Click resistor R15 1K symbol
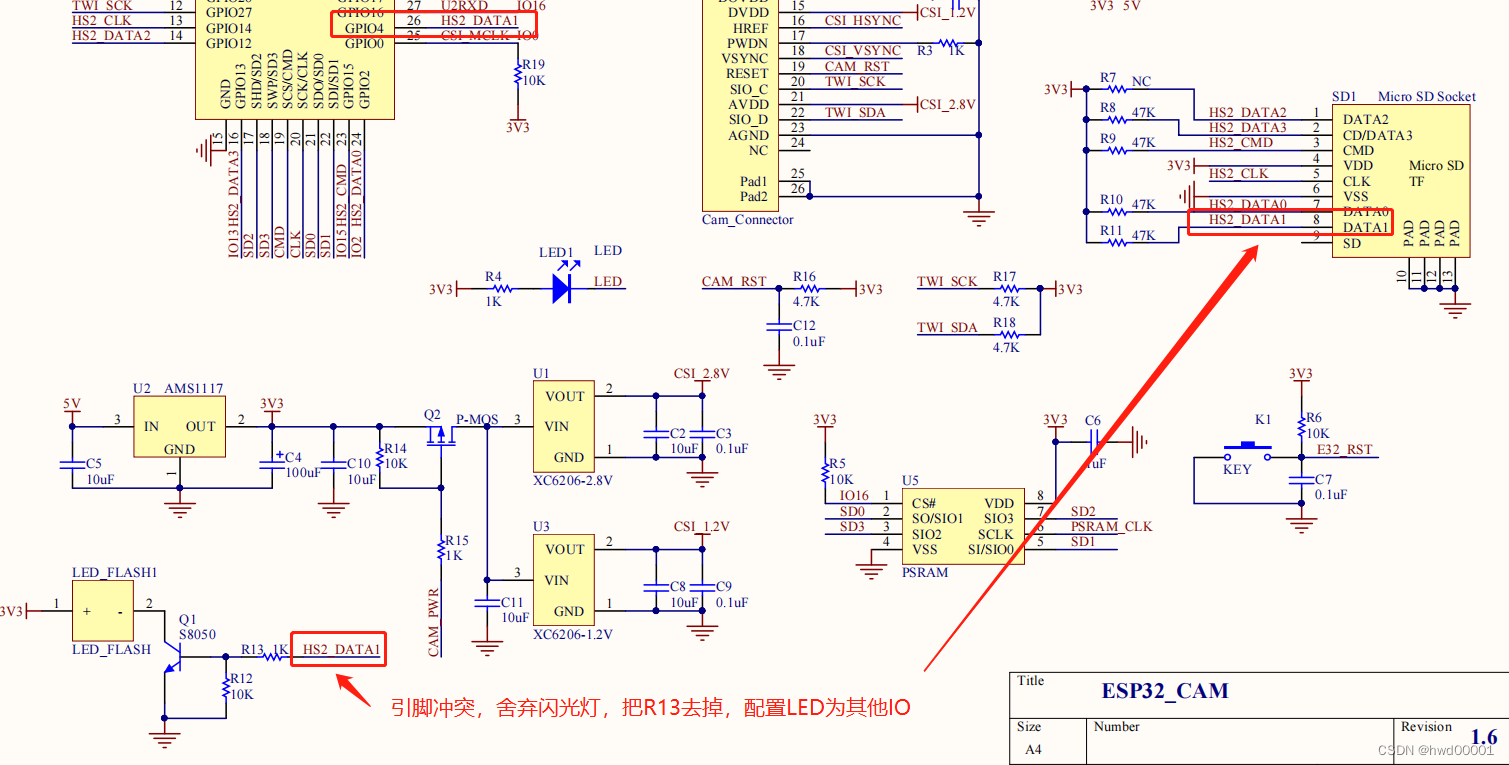The image size is (1509, 765). (440, 549)
